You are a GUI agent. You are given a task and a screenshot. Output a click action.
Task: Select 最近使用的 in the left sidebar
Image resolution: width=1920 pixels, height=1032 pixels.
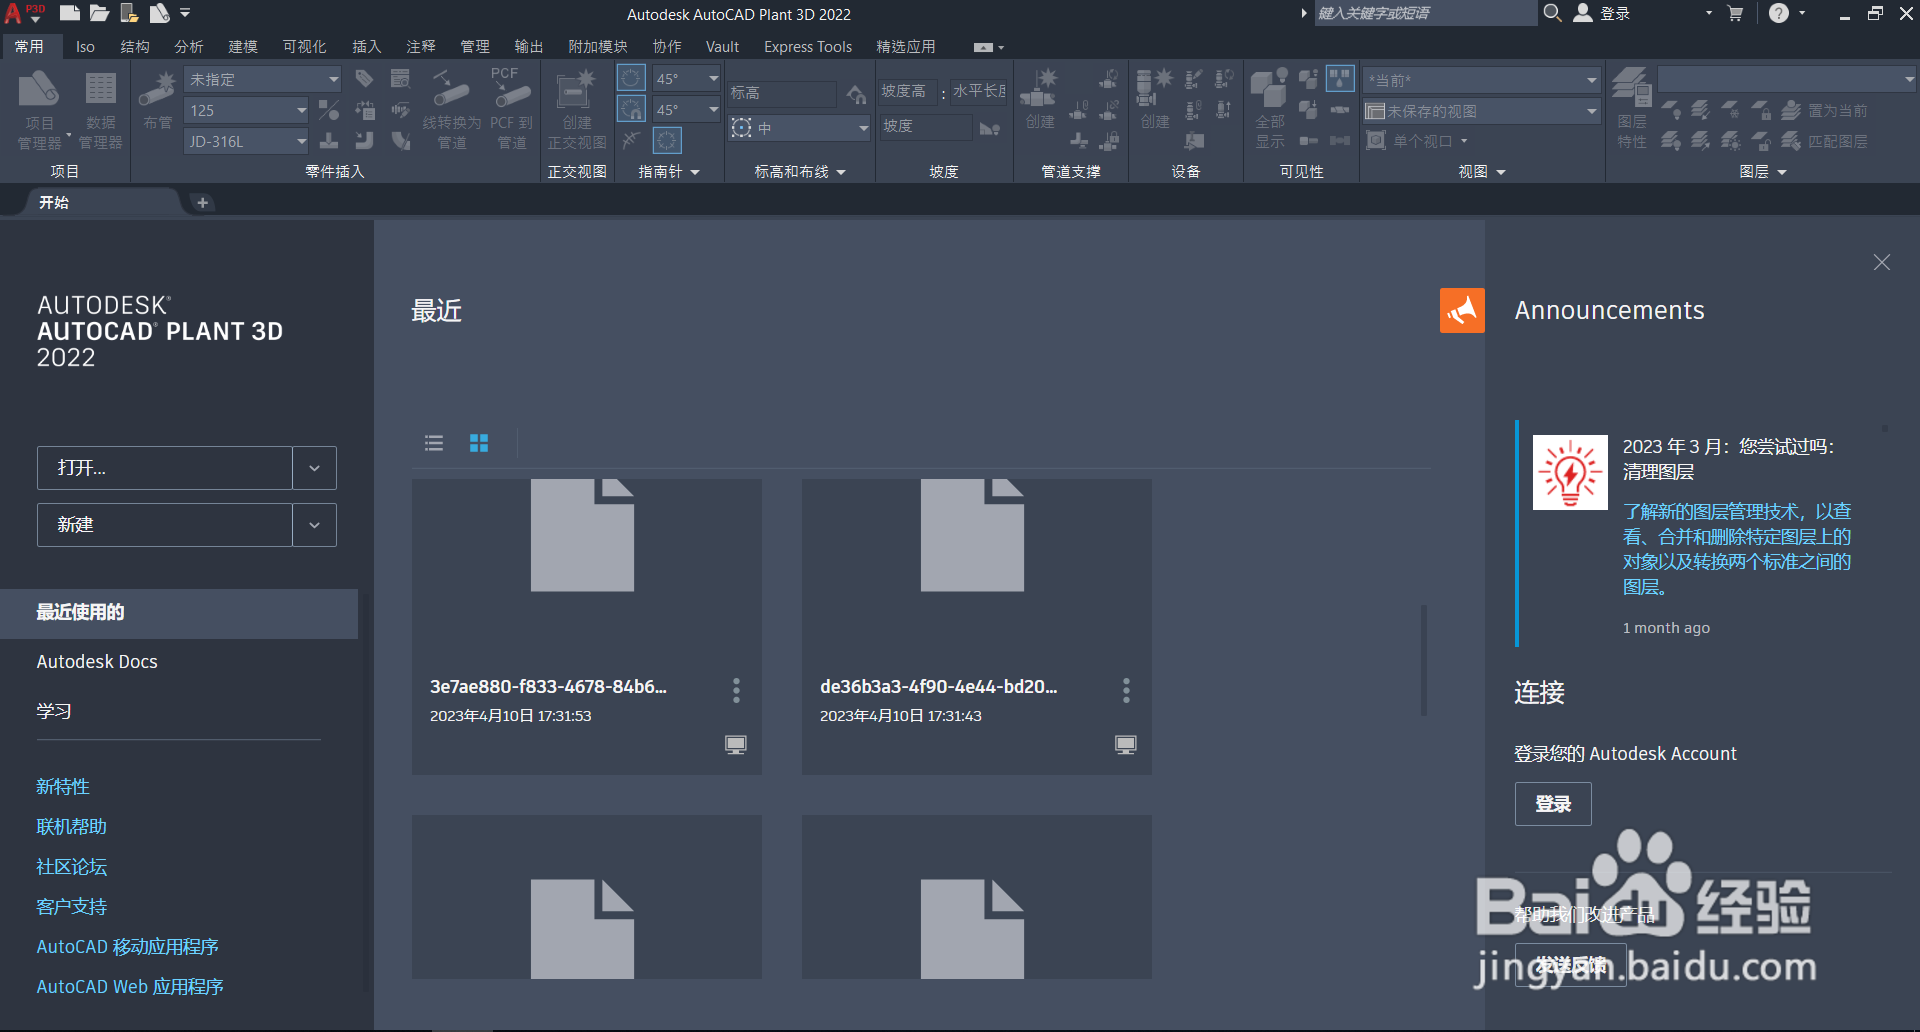click(179, 613)
